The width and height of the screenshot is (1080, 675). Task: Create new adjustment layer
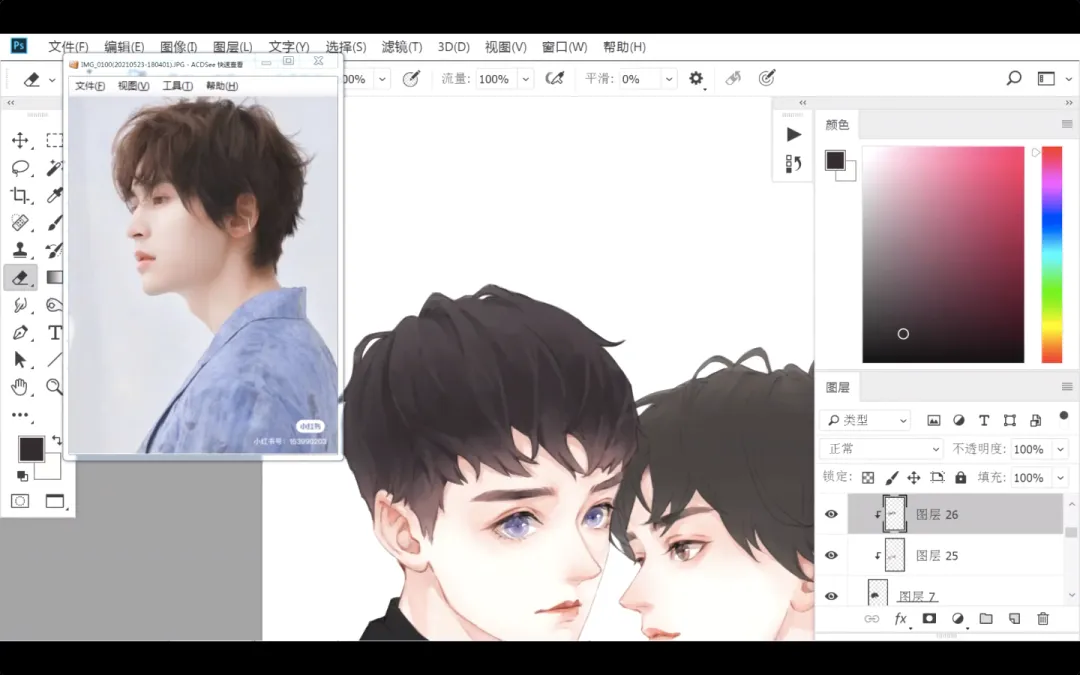point(957,619)
